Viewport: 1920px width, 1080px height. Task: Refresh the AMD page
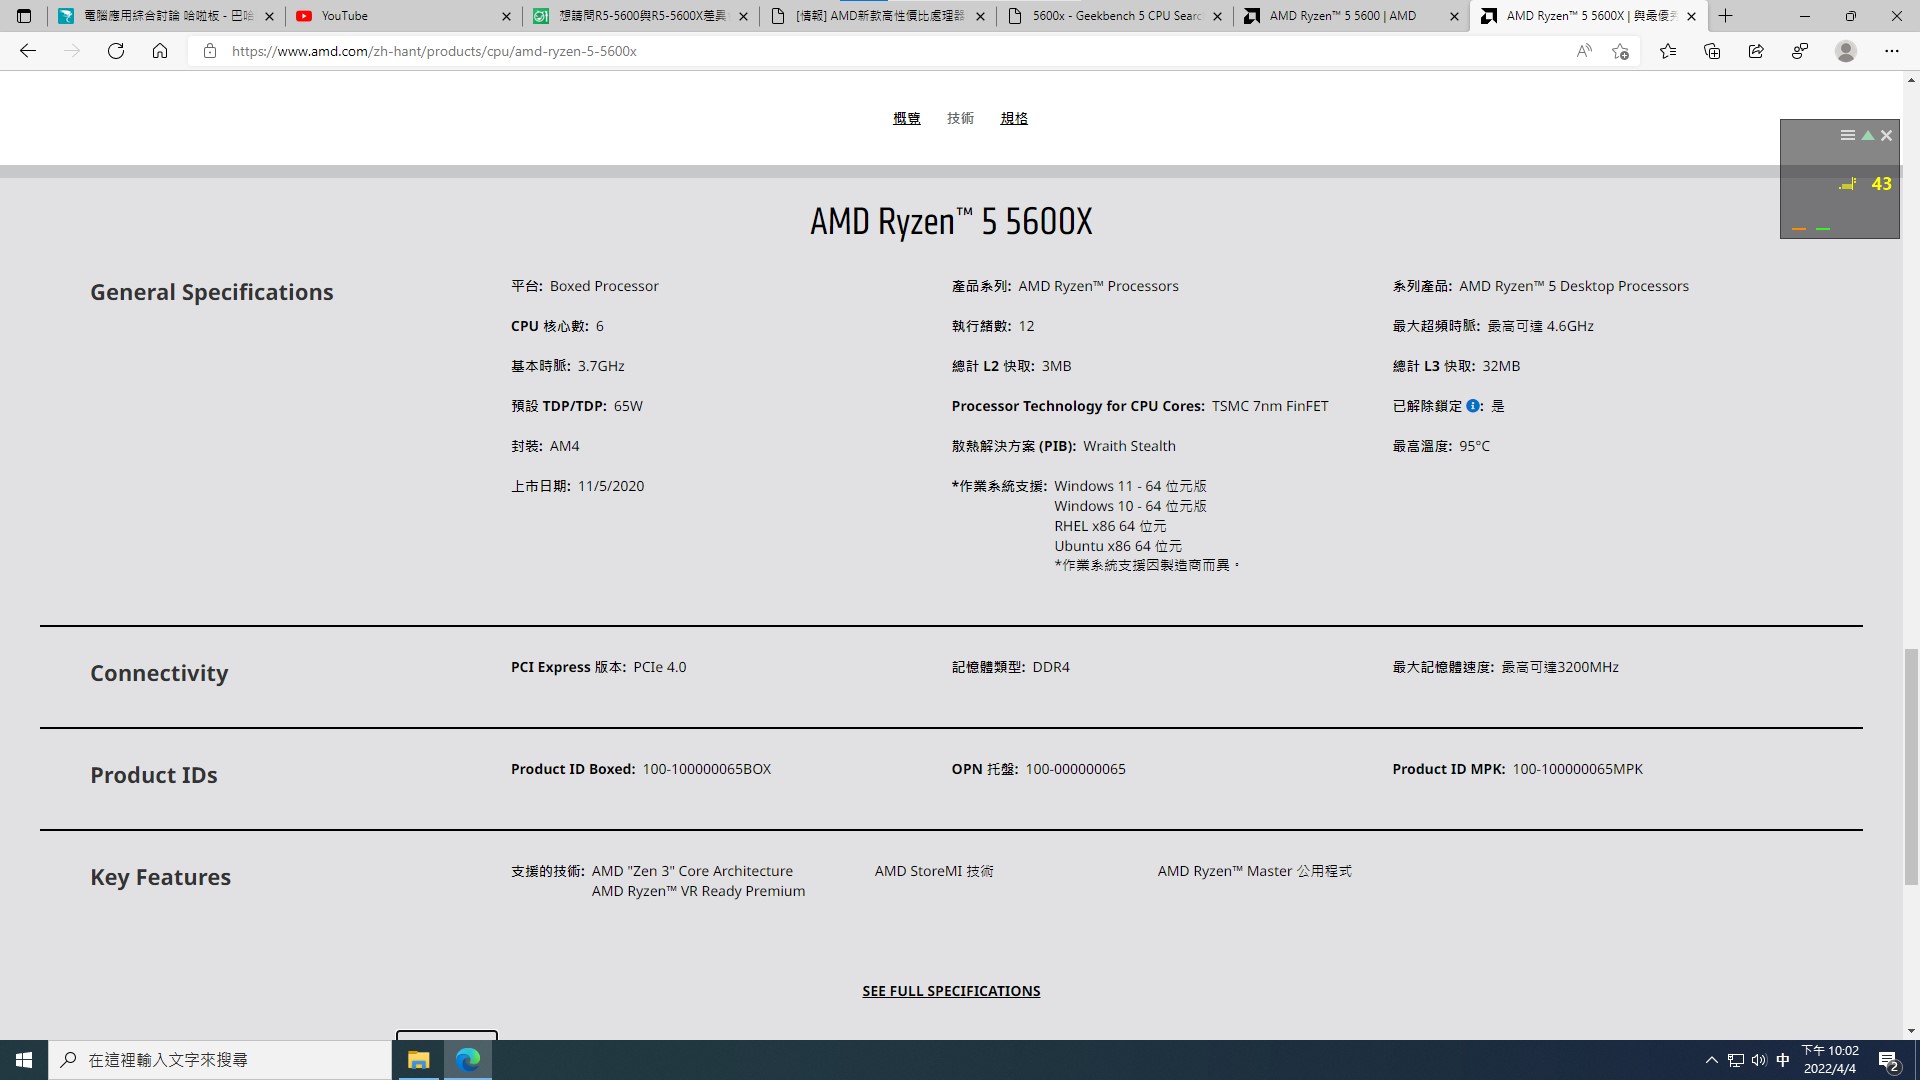click(x=116, y=51)
